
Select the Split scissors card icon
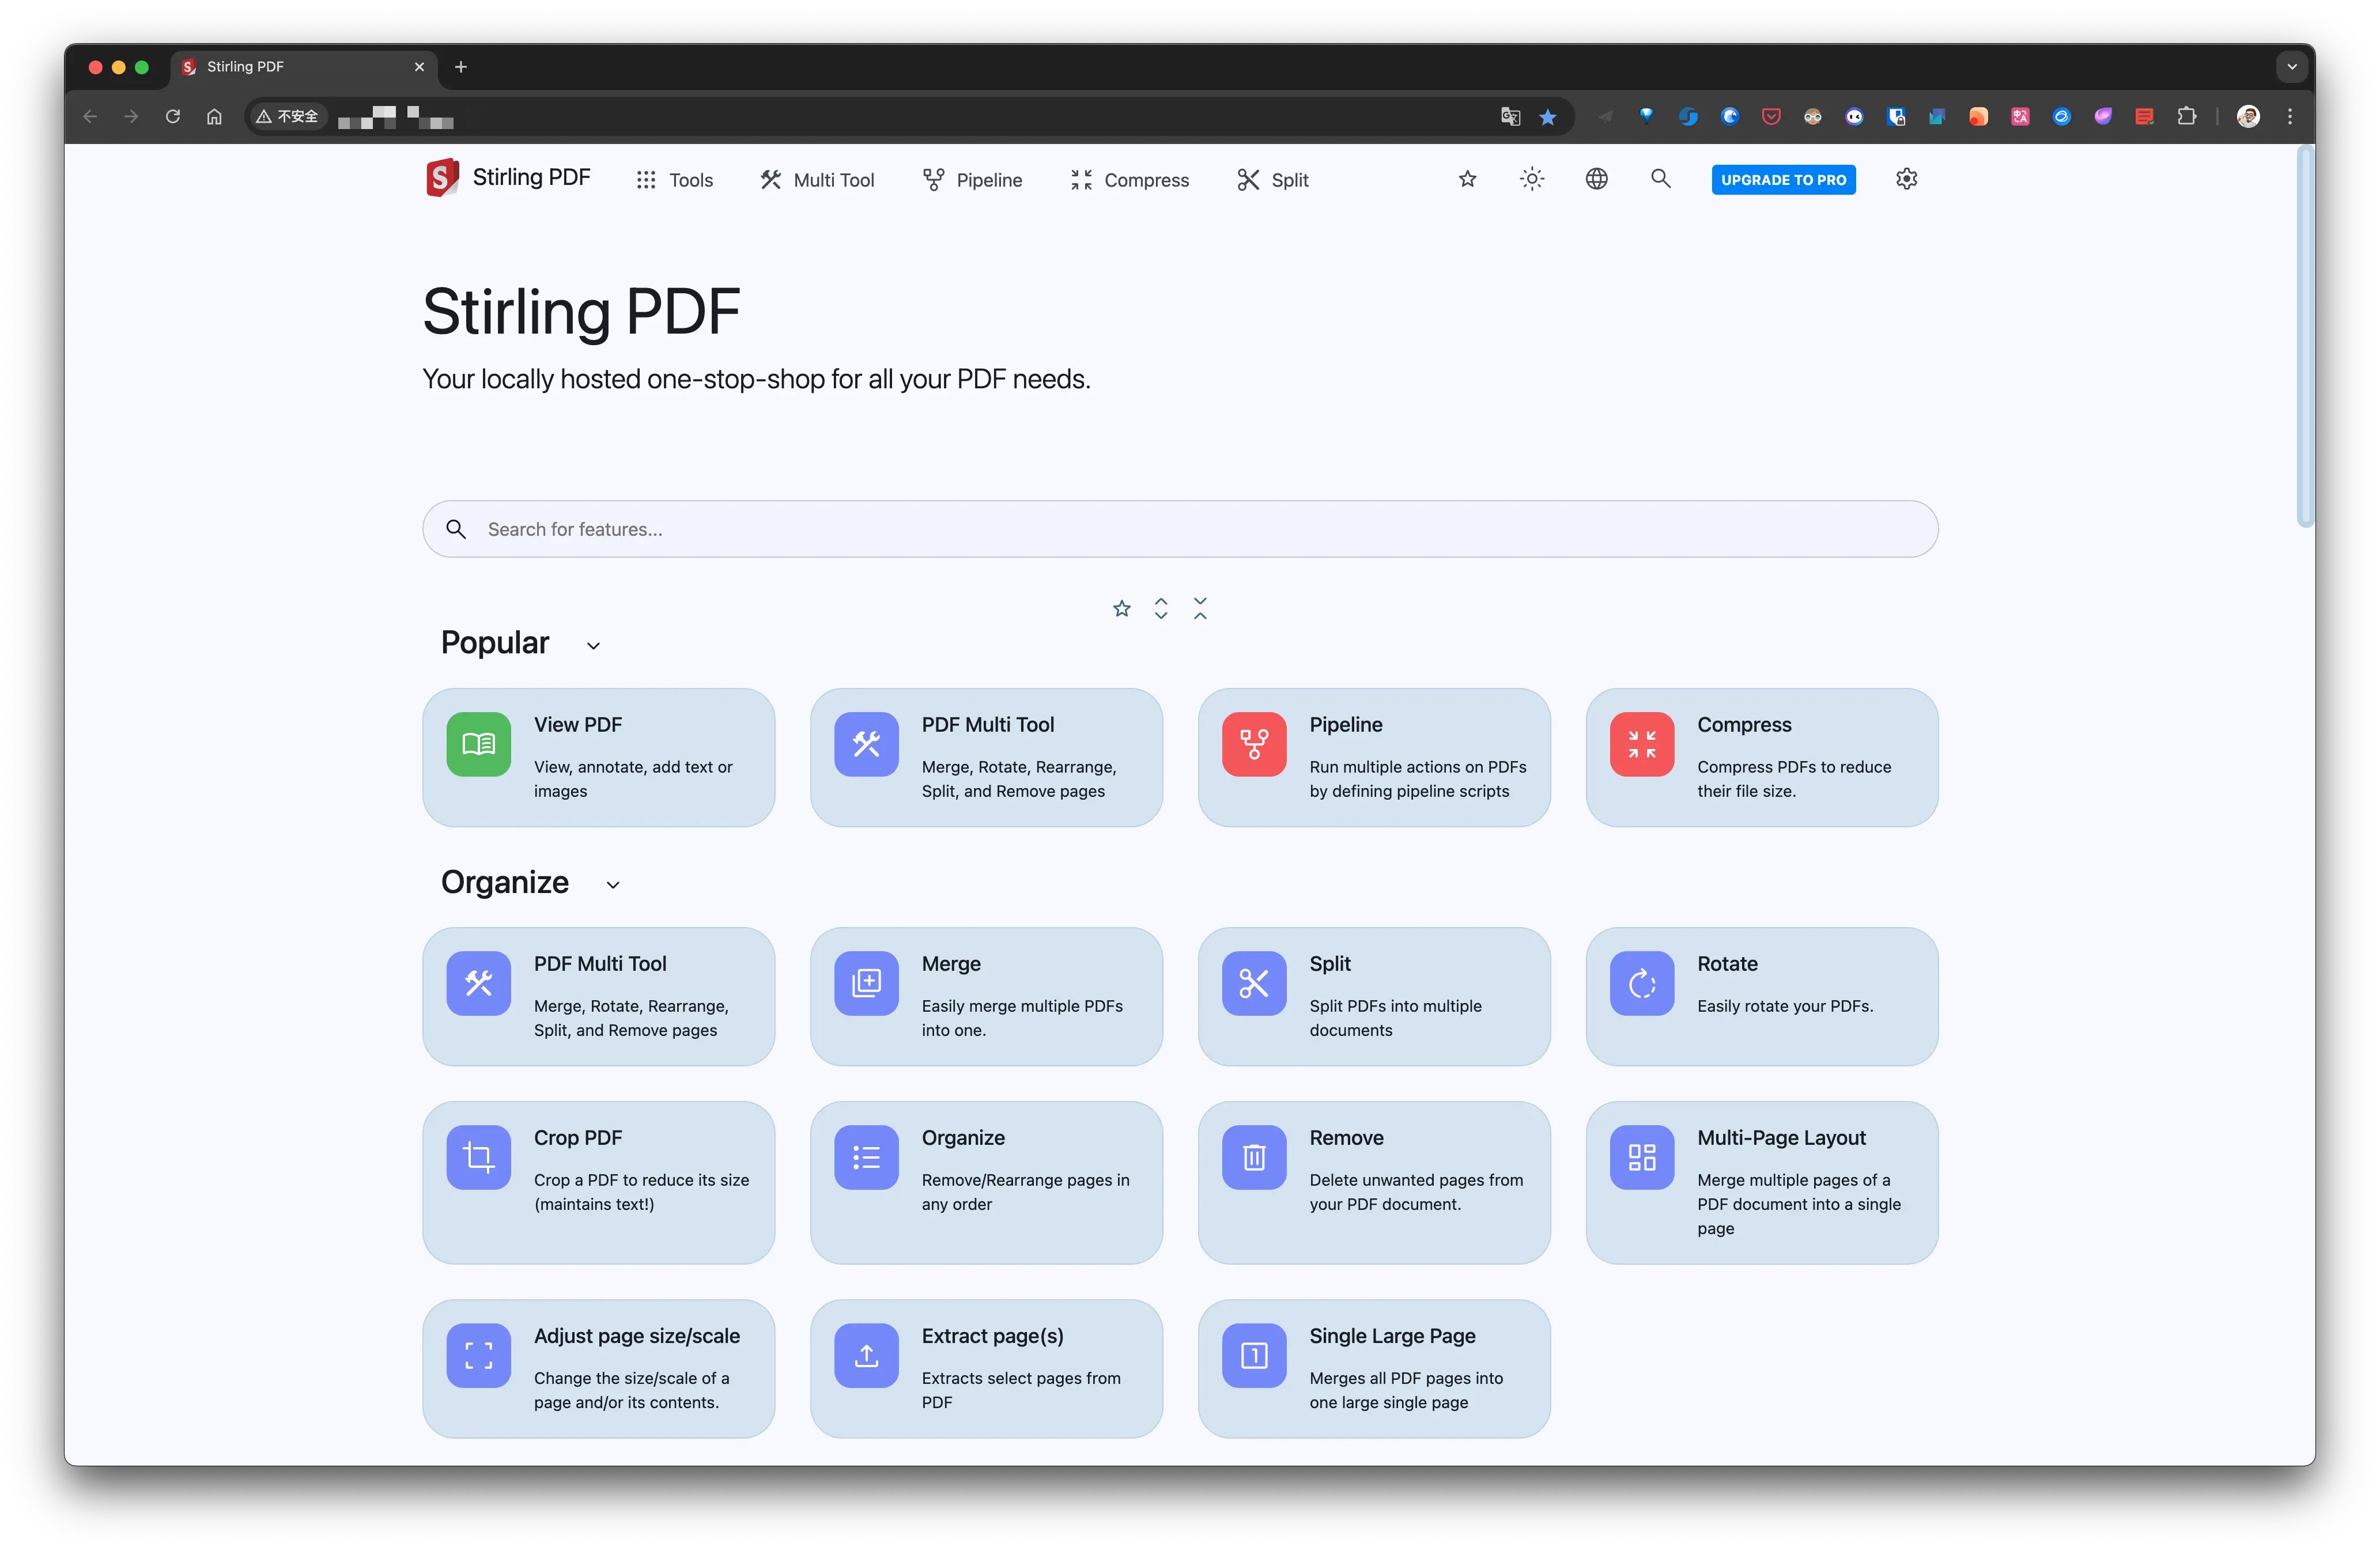pos(1253,983)
